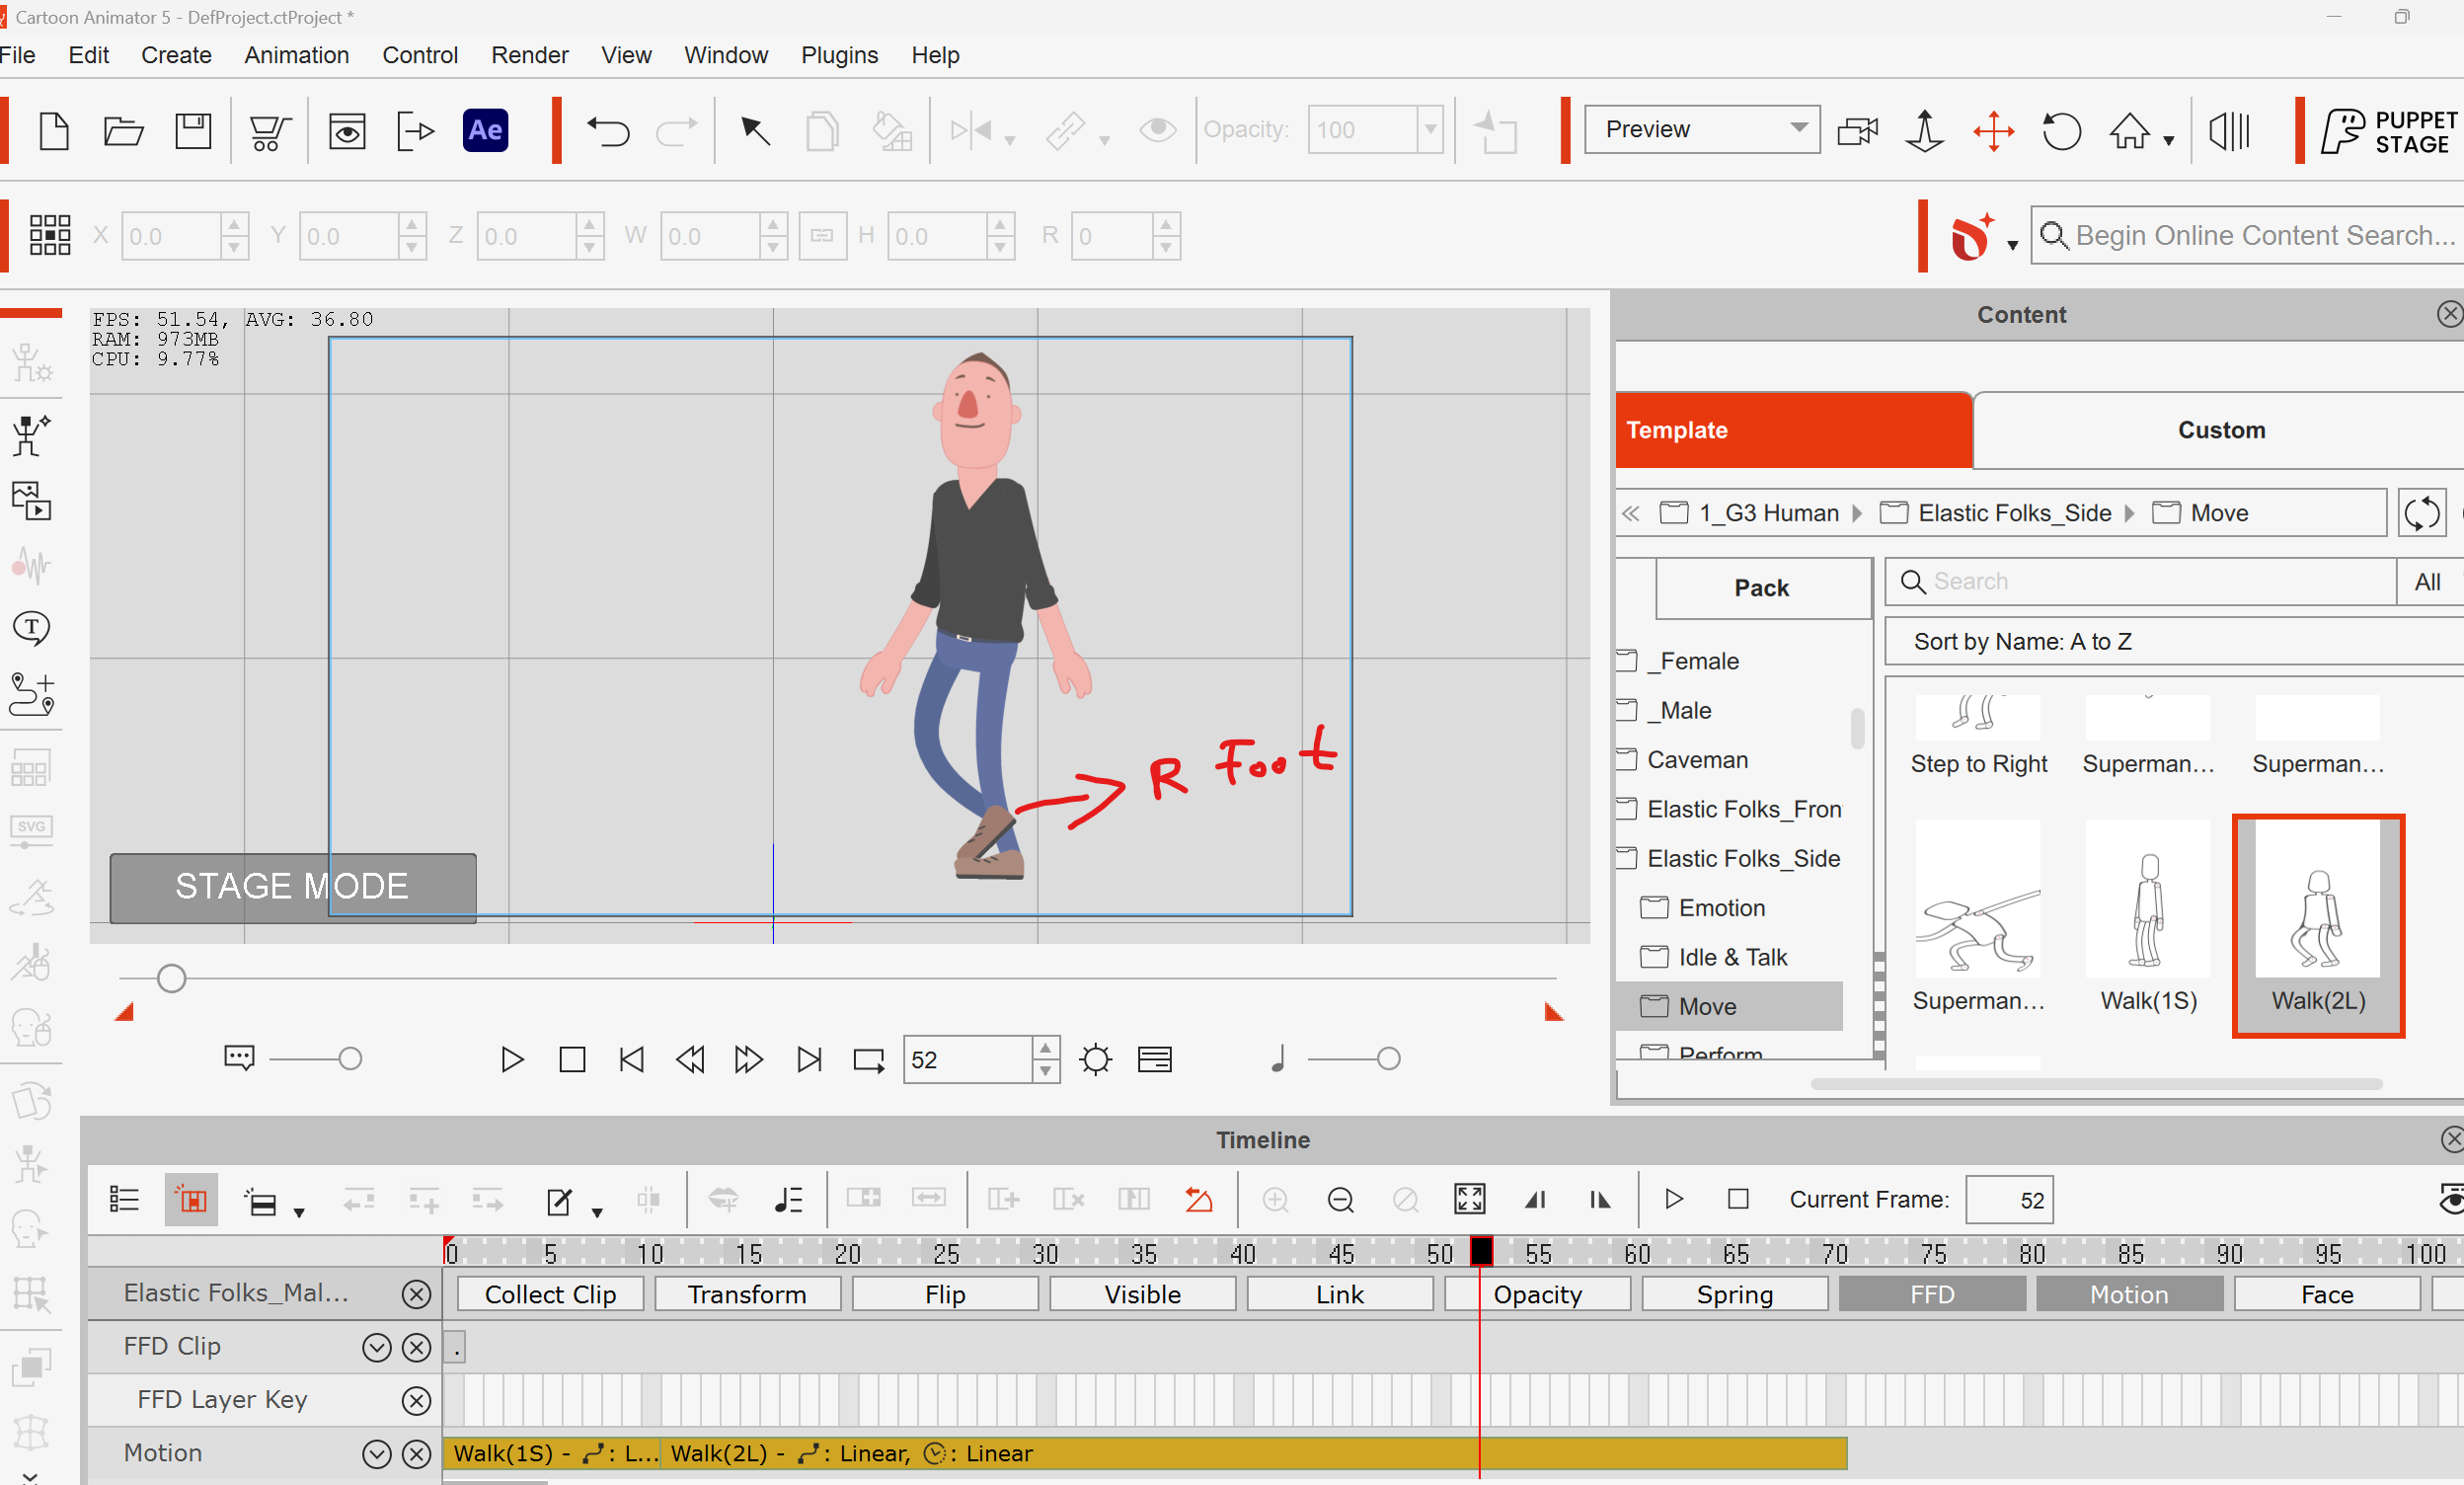Open the project settings gear icon

(1095, 1059)
